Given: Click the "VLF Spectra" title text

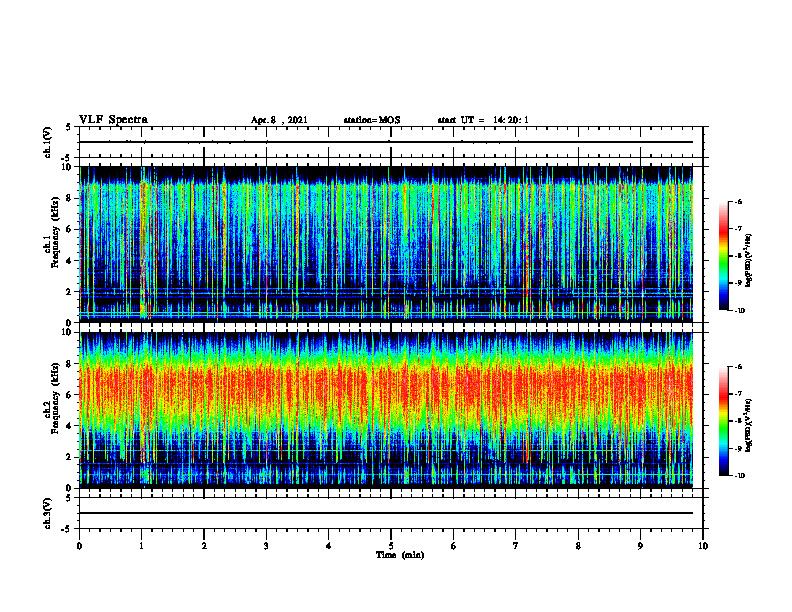Looking at the screenshot, I should click(x=113, y=120).
